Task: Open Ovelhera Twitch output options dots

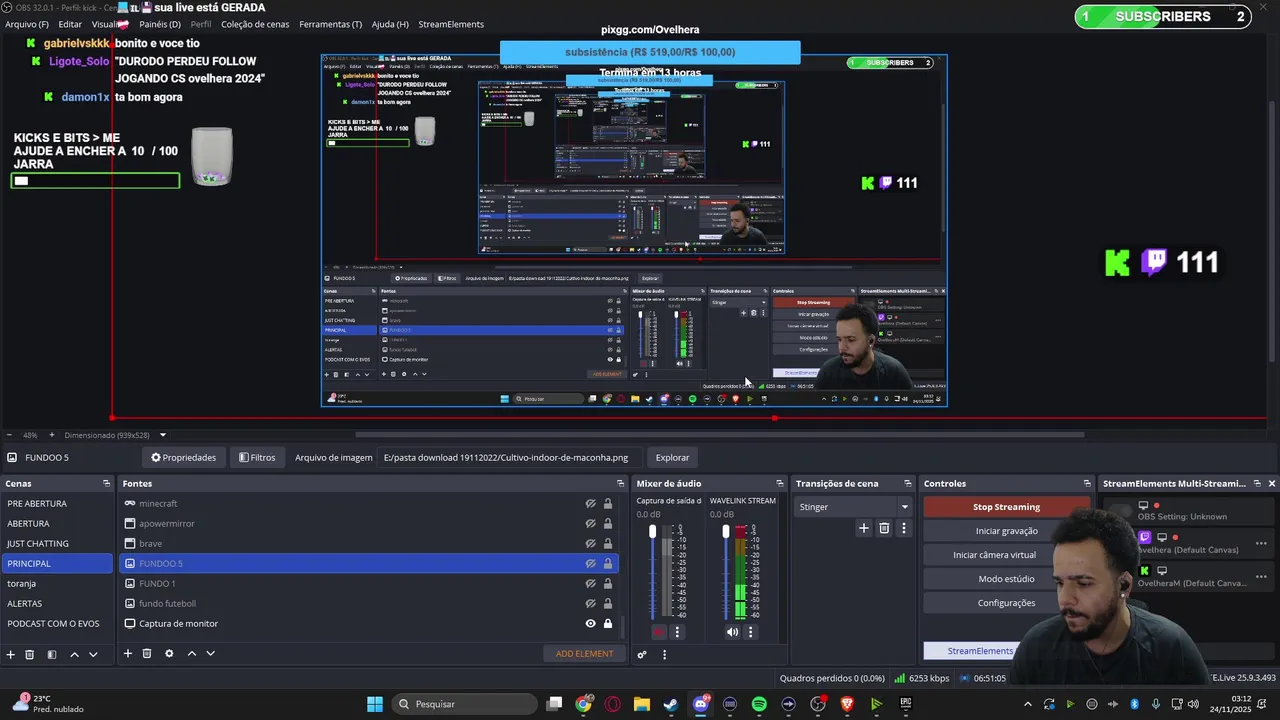Action: tap(1261, 544)
